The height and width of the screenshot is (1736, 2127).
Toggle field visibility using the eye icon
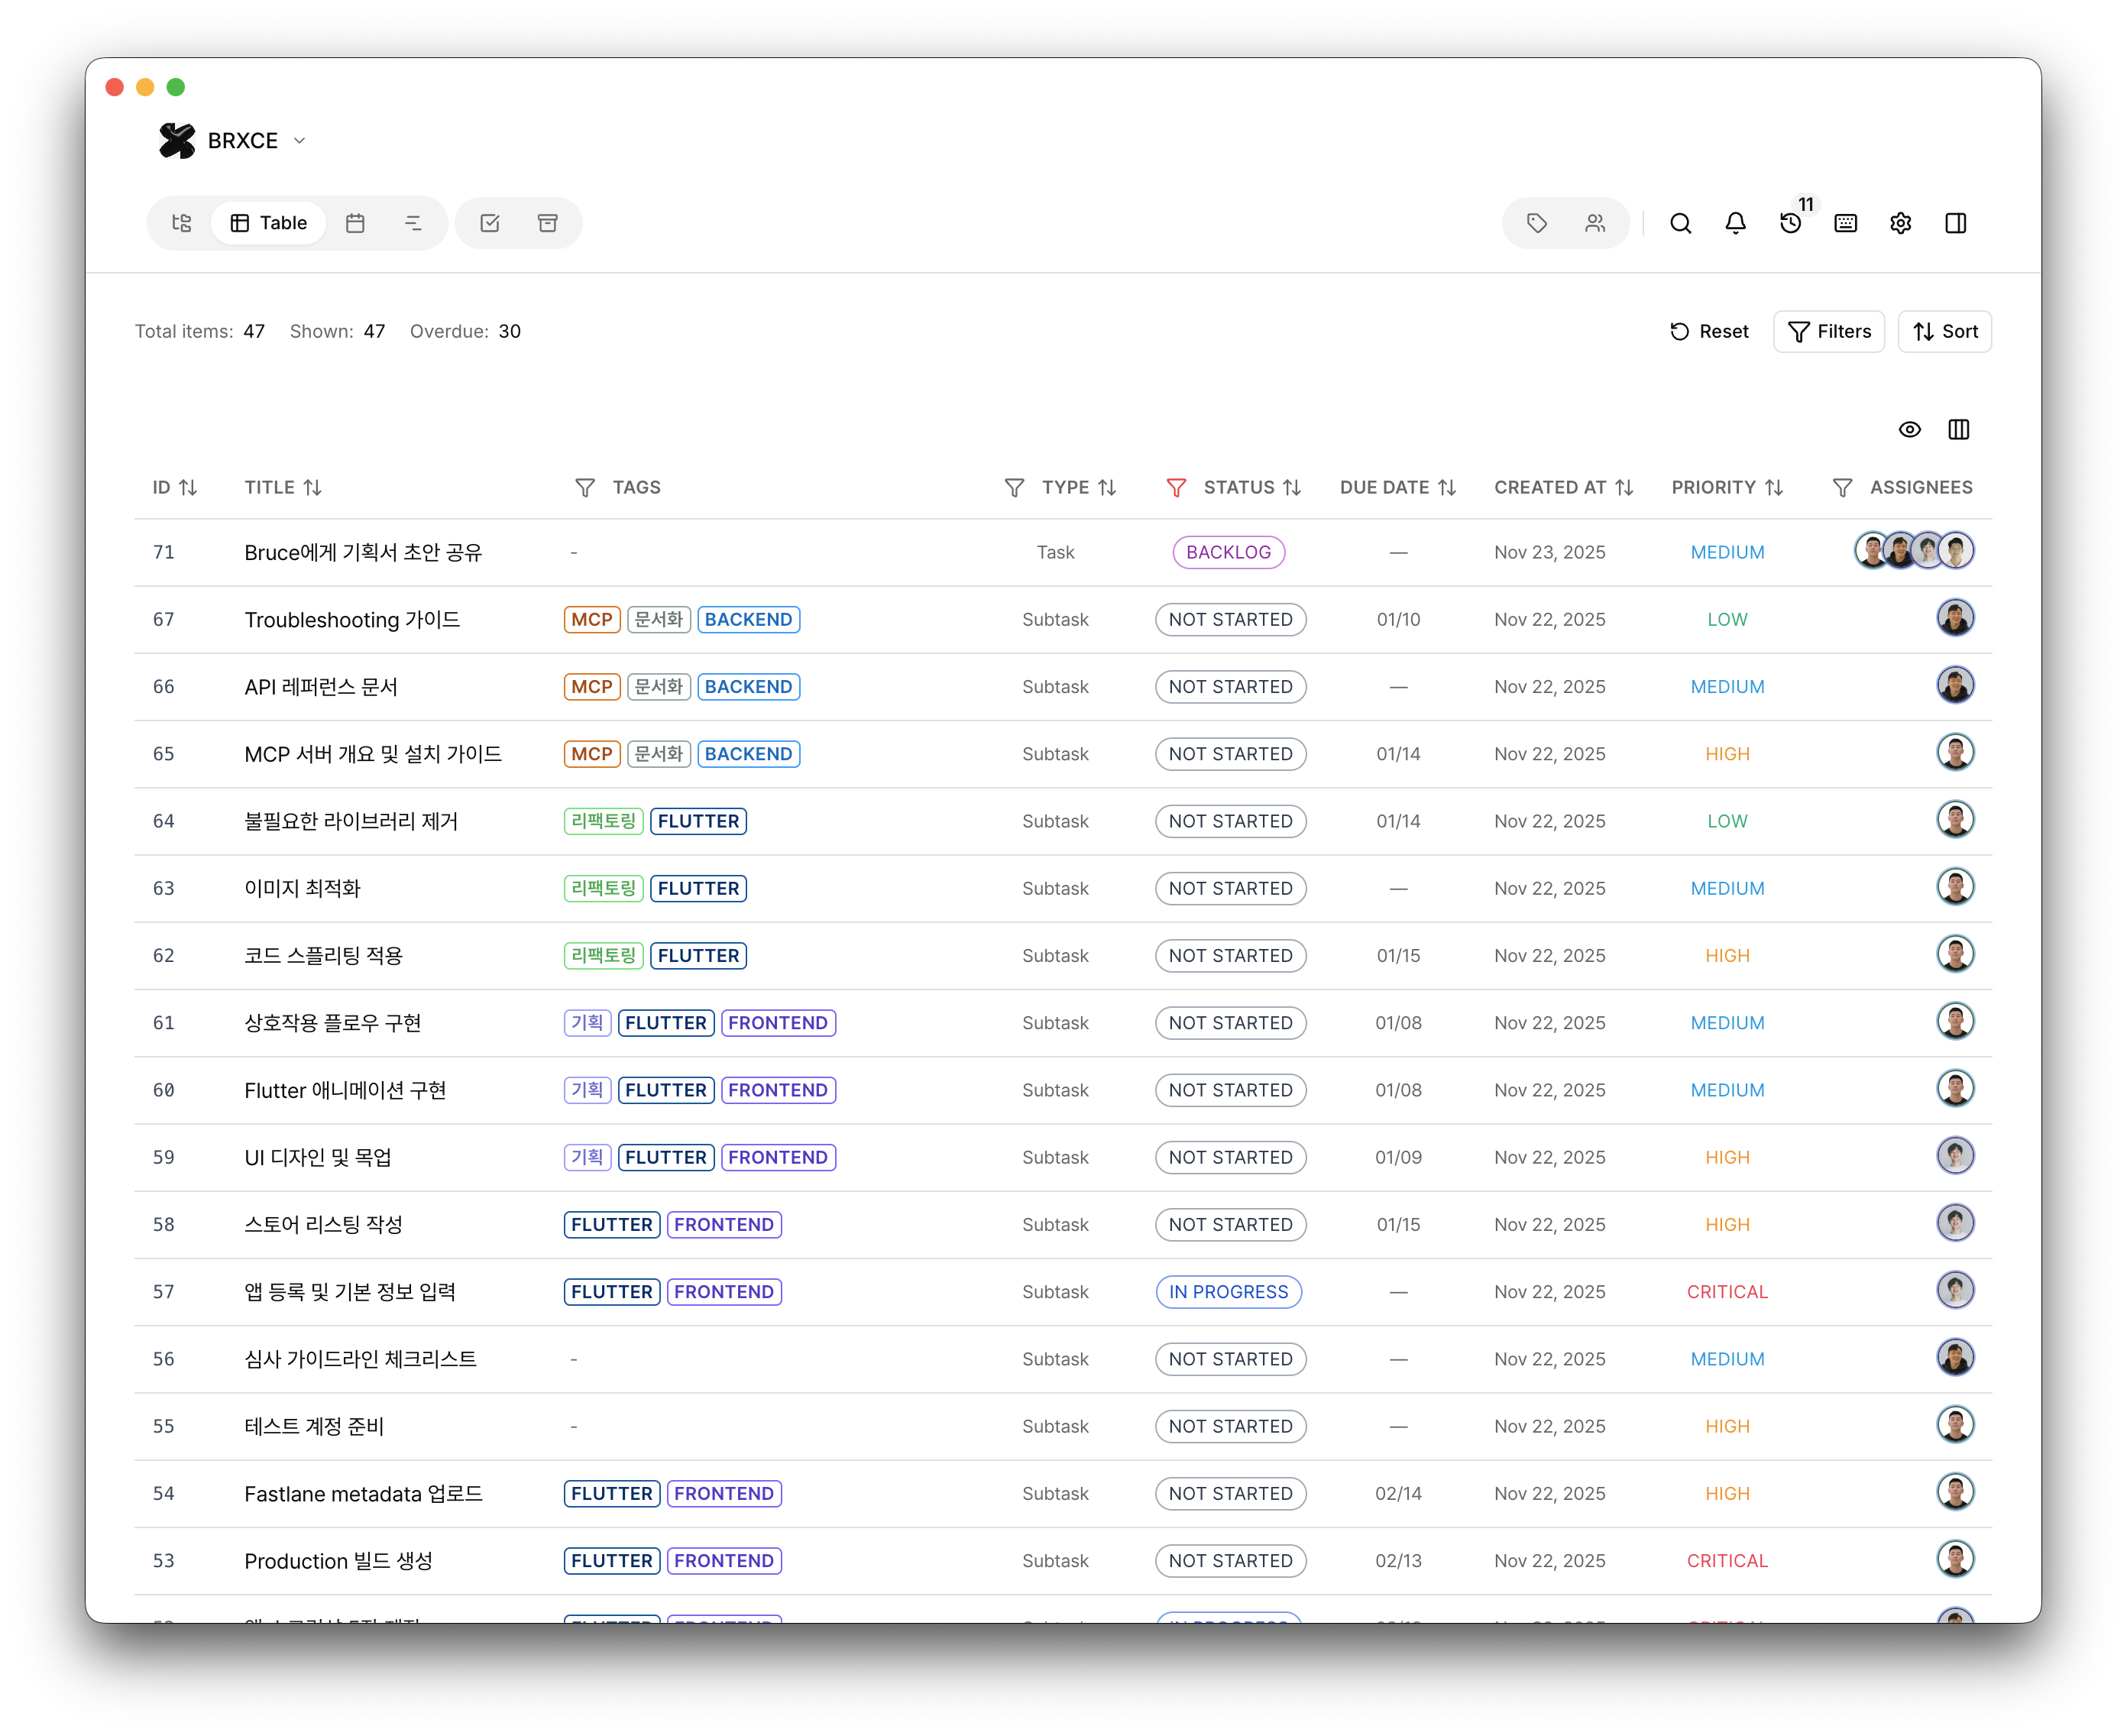(x=1909, y=429)
